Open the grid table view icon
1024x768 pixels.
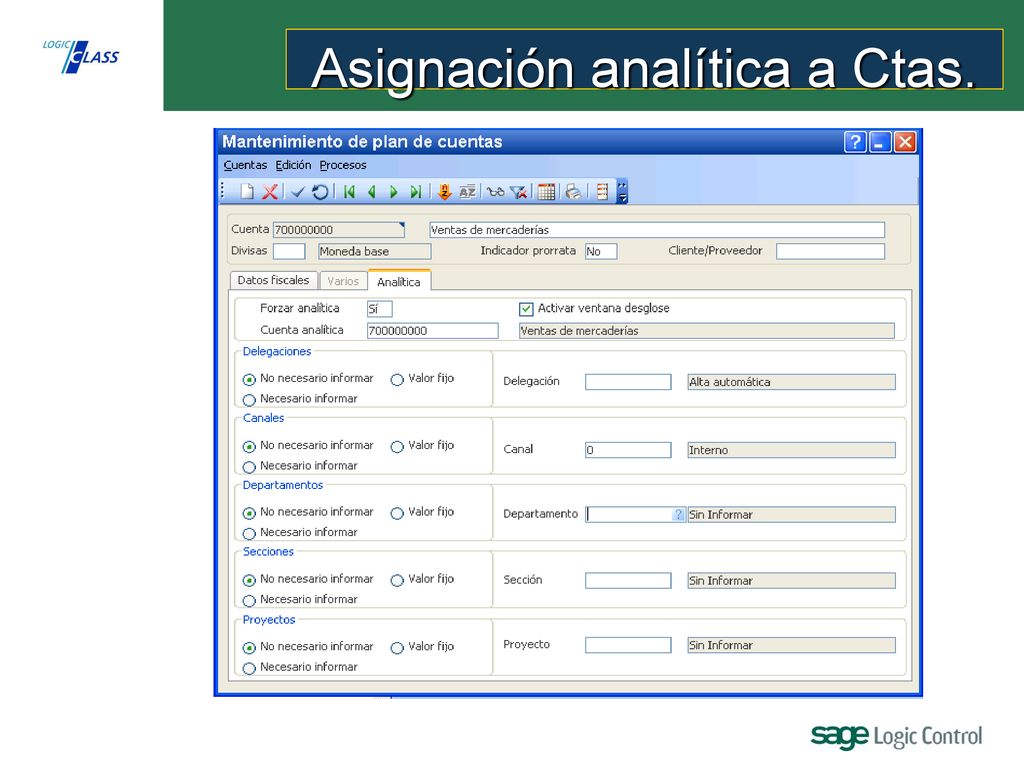547,191
